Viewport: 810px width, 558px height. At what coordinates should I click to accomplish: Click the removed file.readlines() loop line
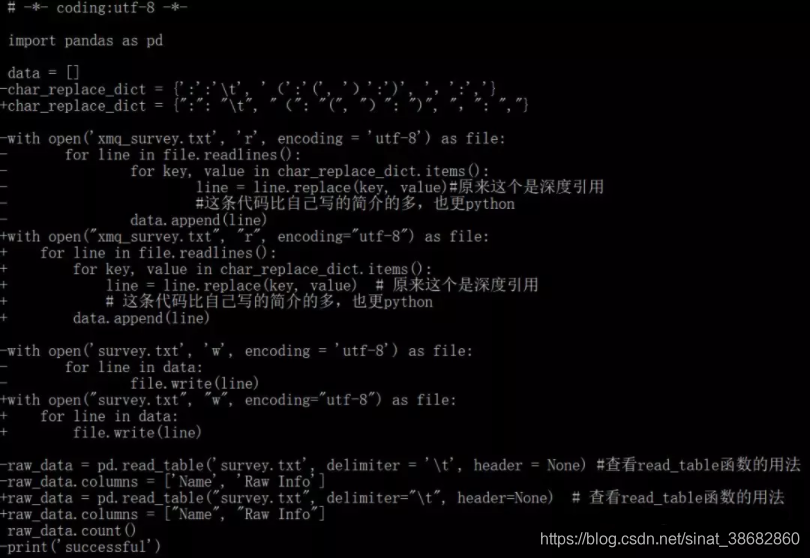[183, 154]
